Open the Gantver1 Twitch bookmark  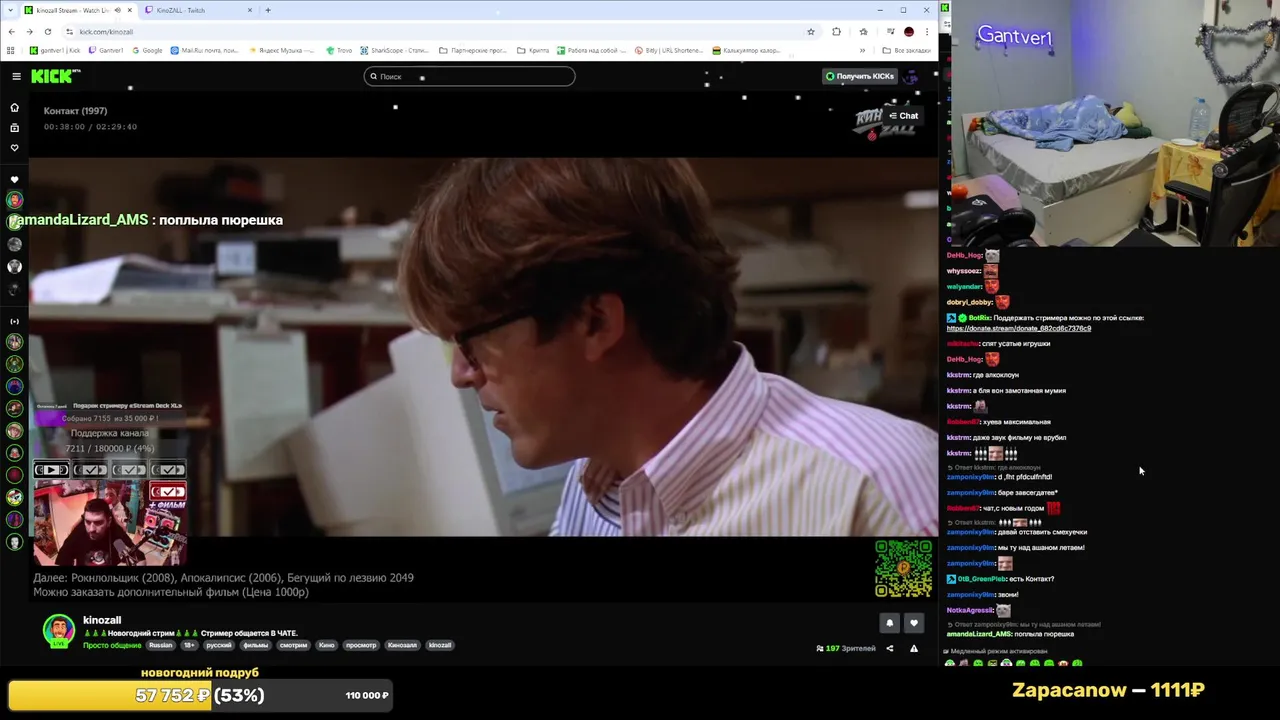[106, 50]
